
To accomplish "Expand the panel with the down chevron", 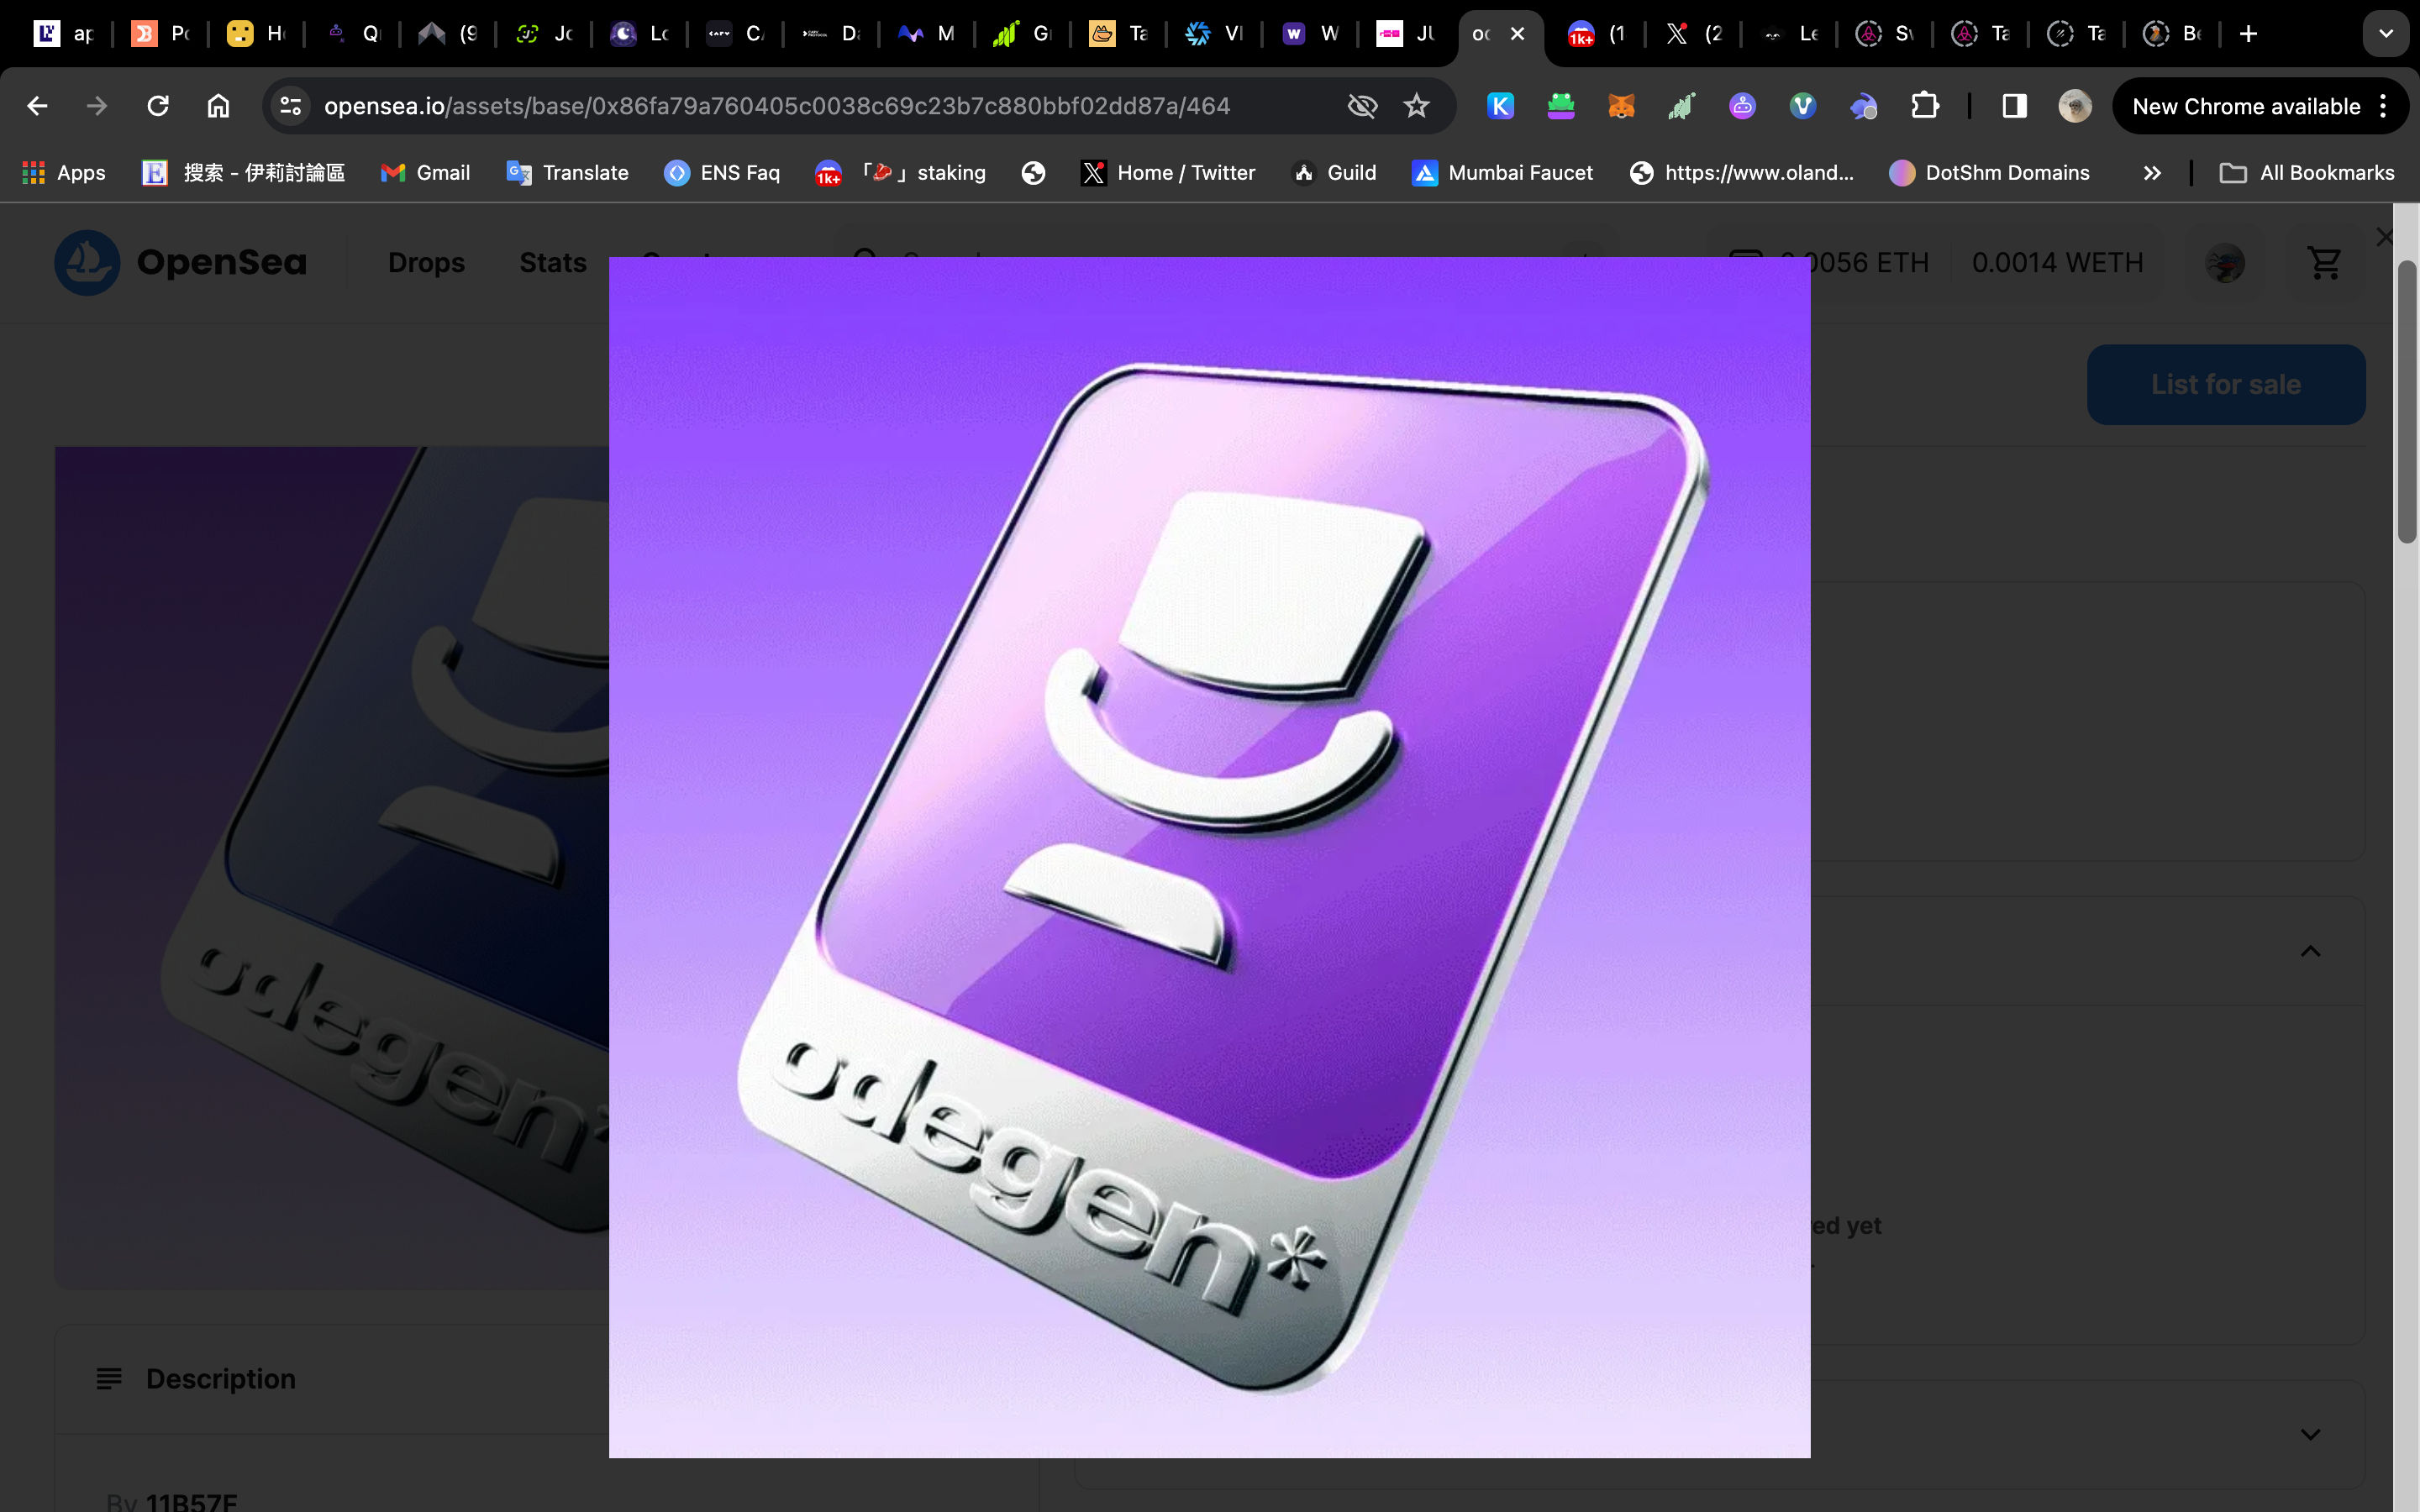I will (x=2310, y=1434).
